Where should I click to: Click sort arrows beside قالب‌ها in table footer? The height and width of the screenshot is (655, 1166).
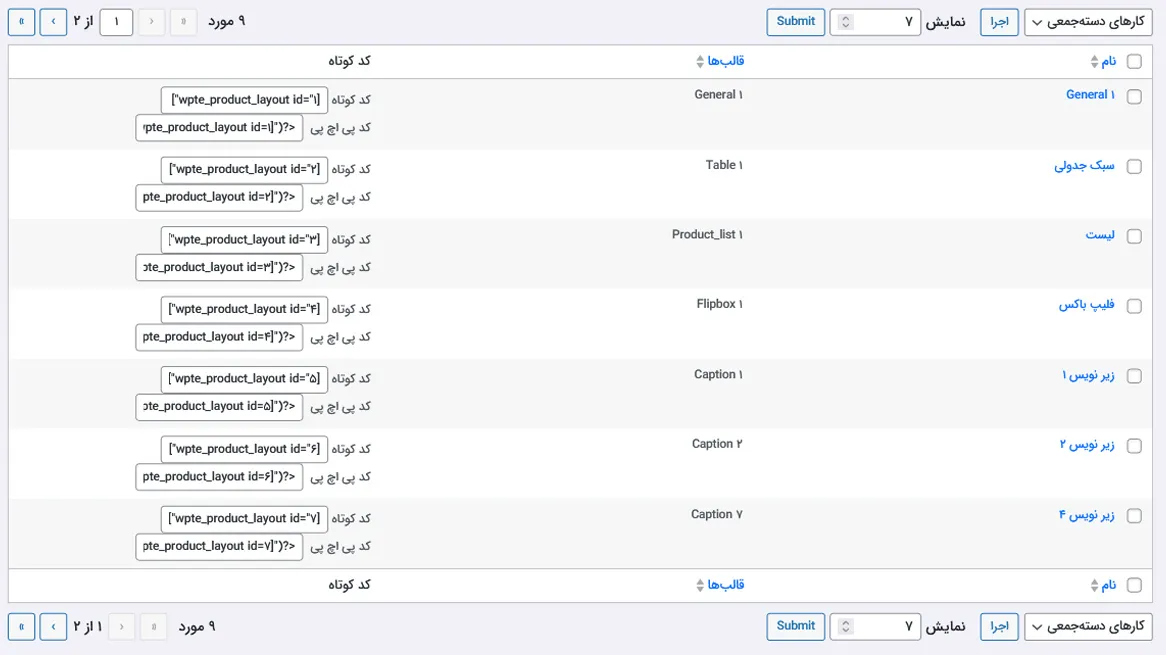tap(700, 586)
